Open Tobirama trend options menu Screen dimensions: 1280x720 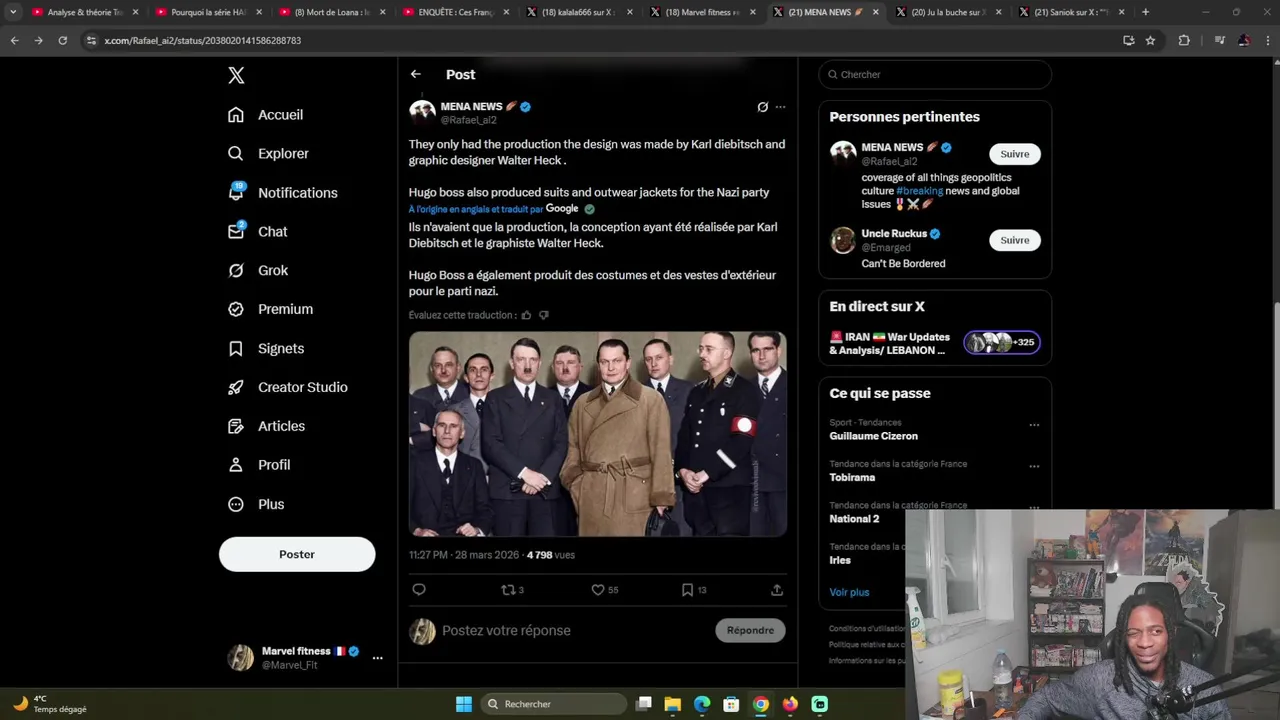pos(1034,466)
